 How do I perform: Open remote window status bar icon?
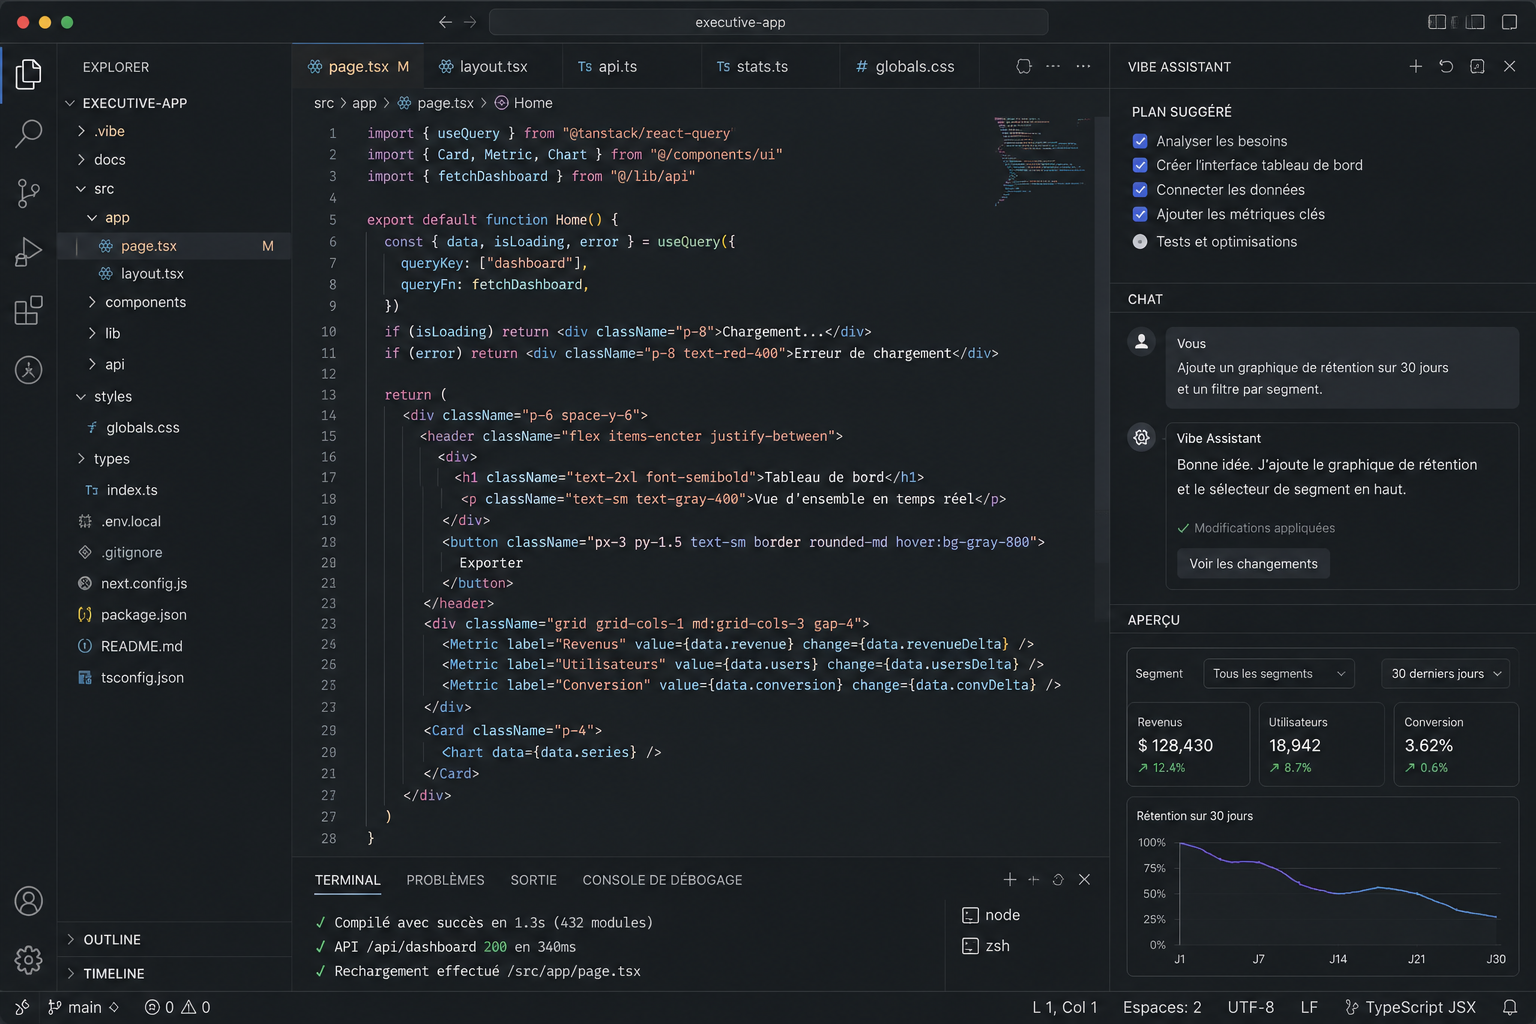[x=22, y=1007]
